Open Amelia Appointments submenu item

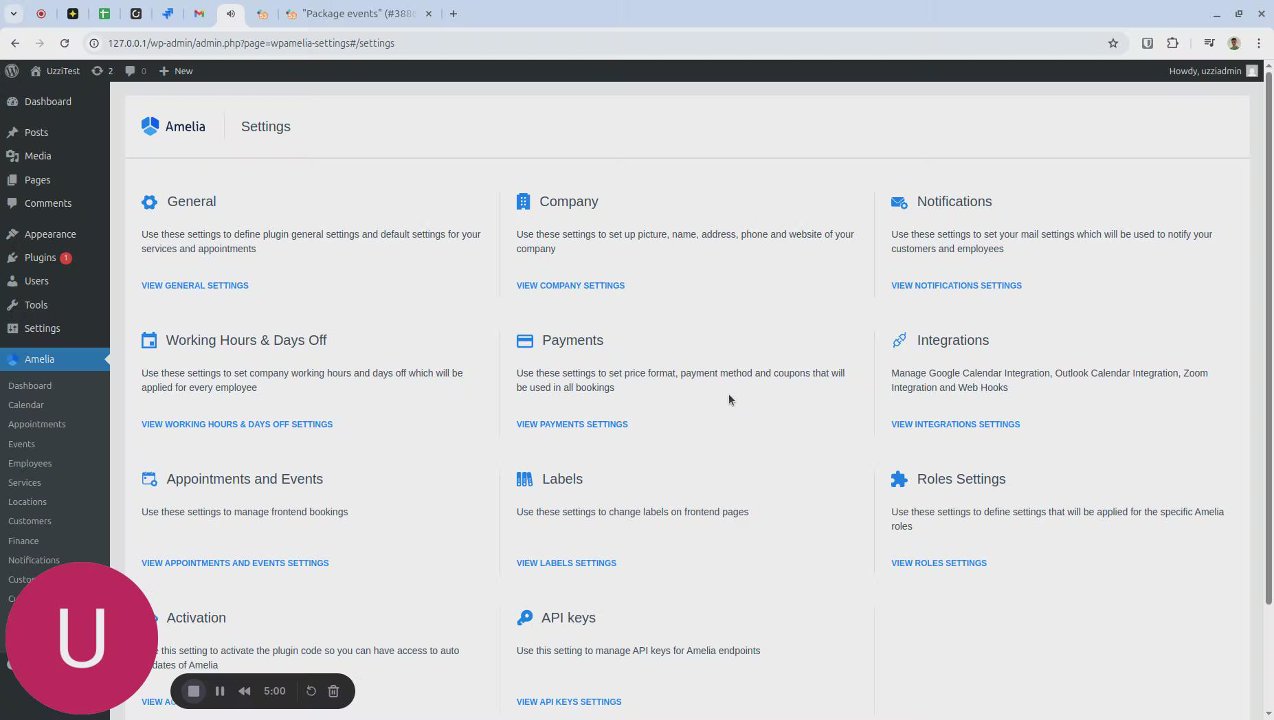click(37, 424)
